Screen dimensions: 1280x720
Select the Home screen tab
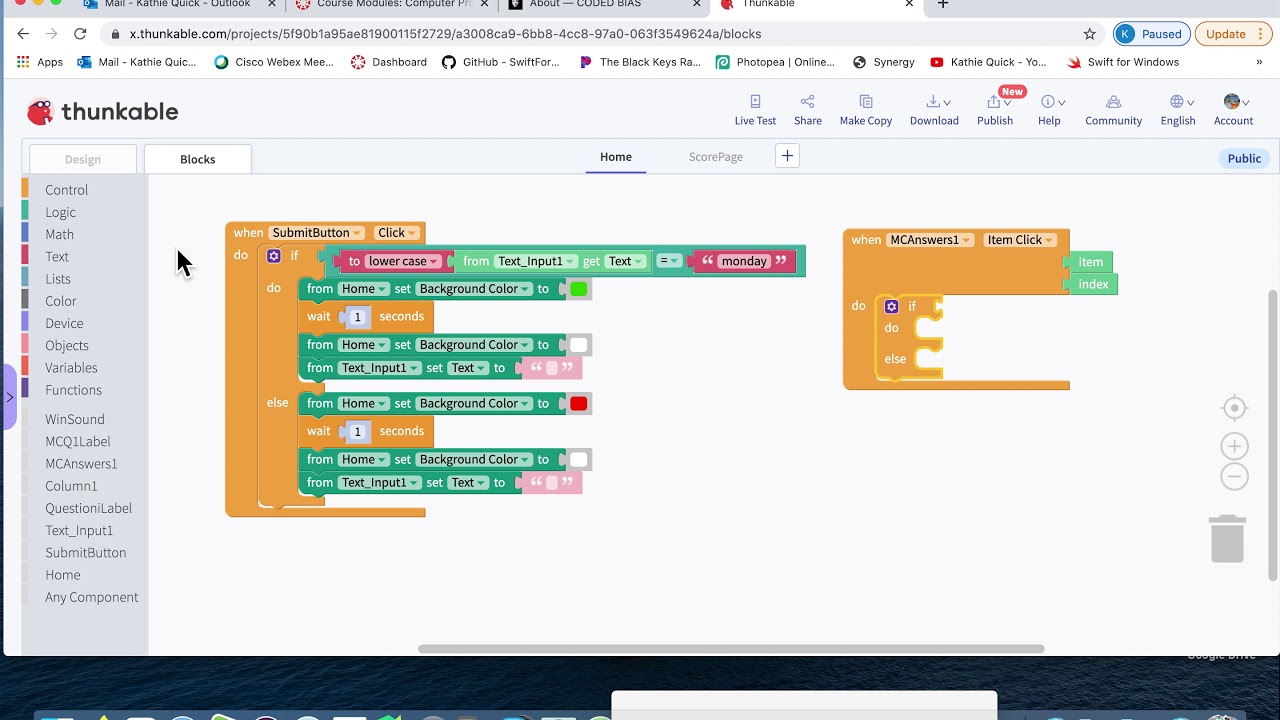point(616,157)
